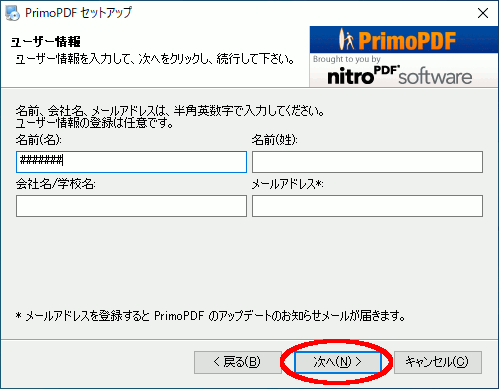Click the 次へ(N) > button
499x389 pixels.
338,362
